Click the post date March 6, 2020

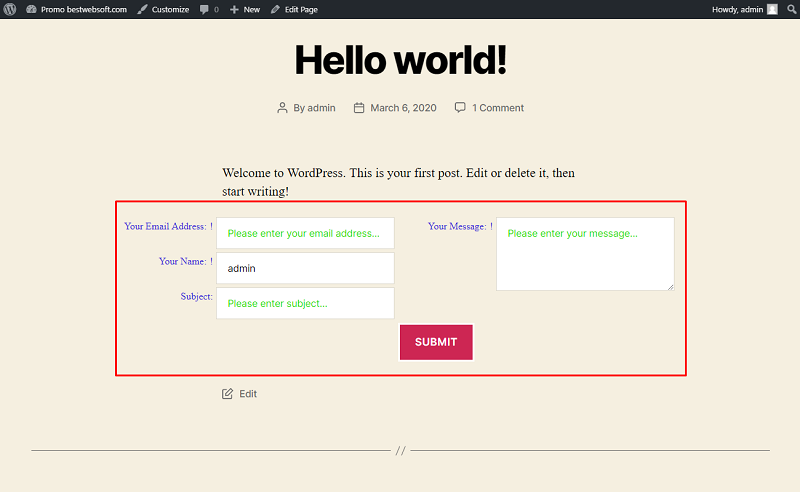tap(403, 108)
